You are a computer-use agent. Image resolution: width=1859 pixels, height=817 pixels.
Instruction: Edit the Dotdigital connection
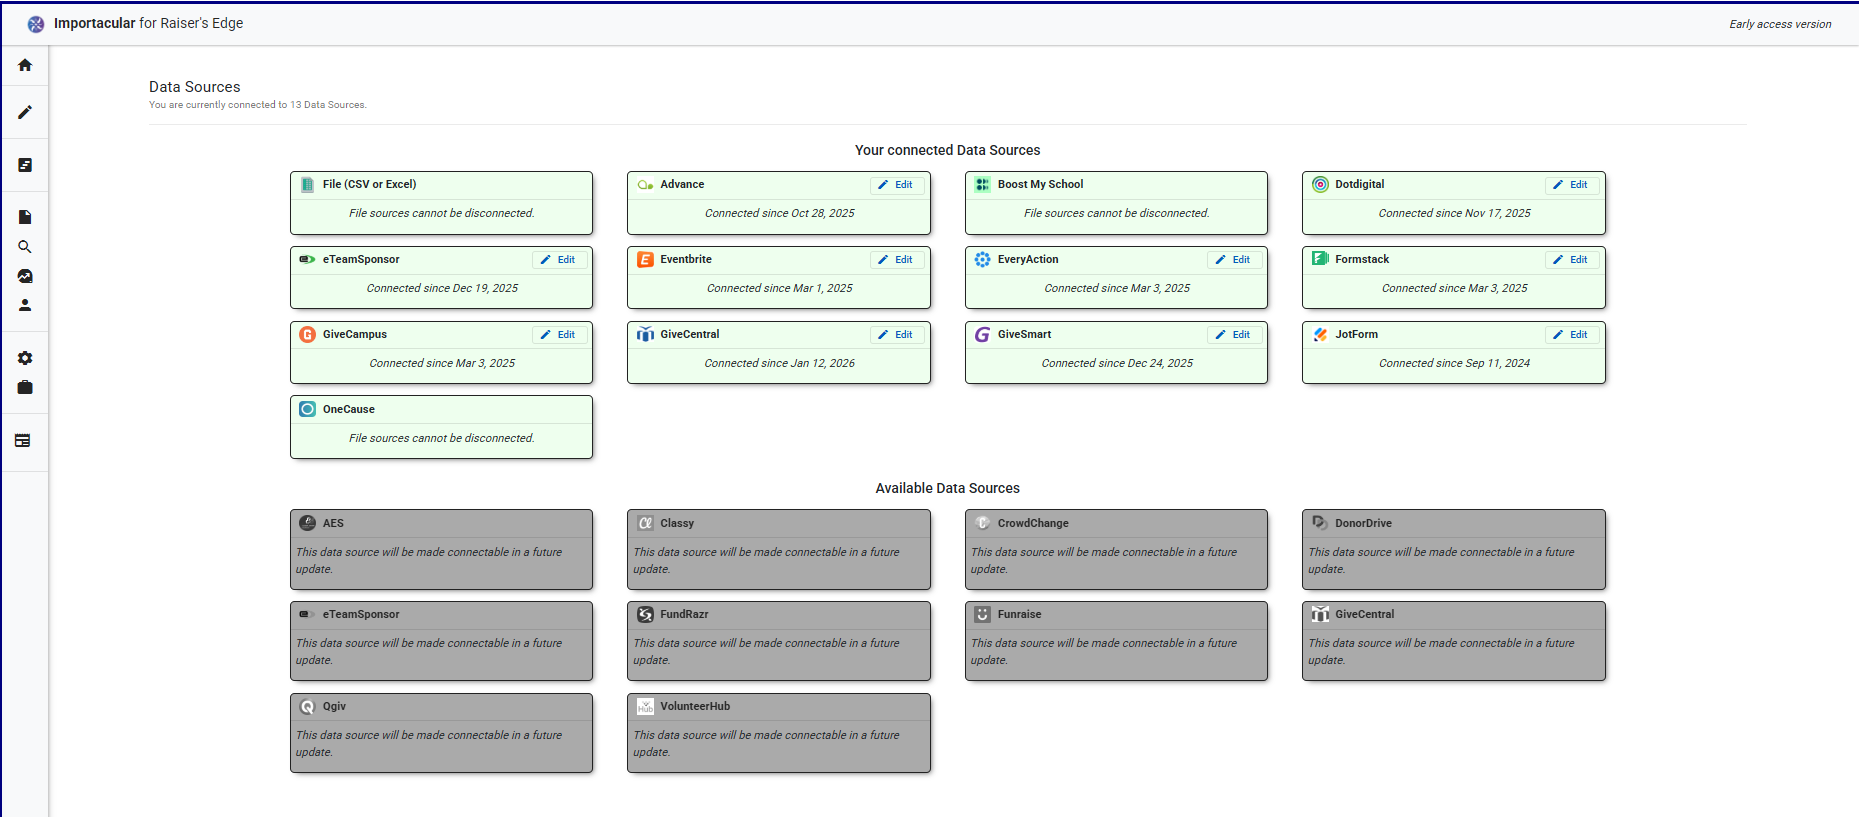1571,185
